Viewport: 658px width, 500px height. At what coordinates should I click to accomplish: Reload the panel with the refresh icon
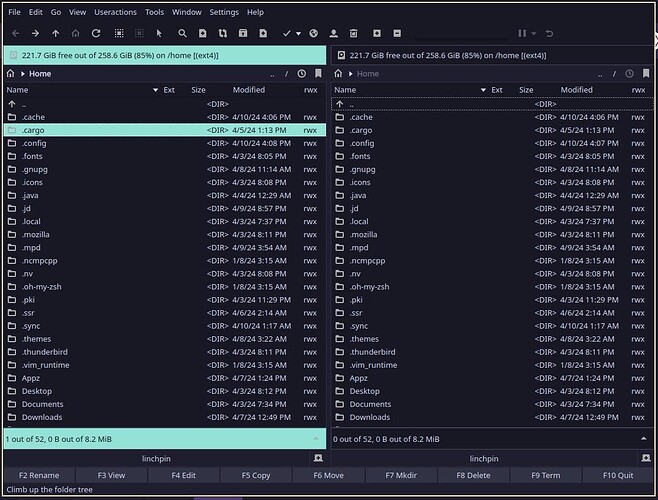96,34
